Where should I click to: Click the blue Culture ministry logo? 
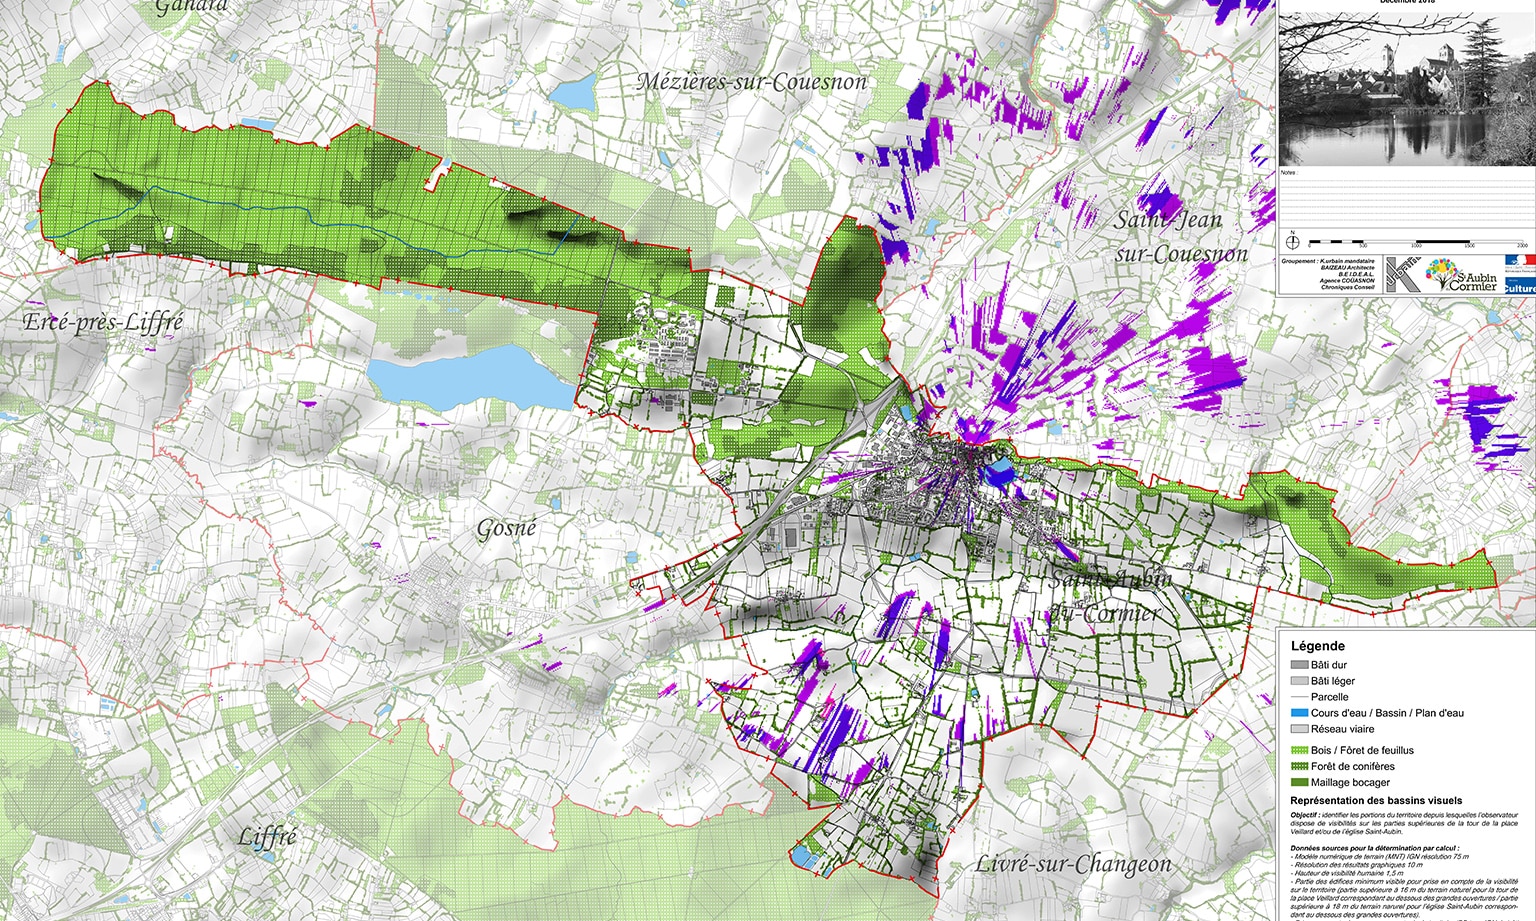point(1520,285)
